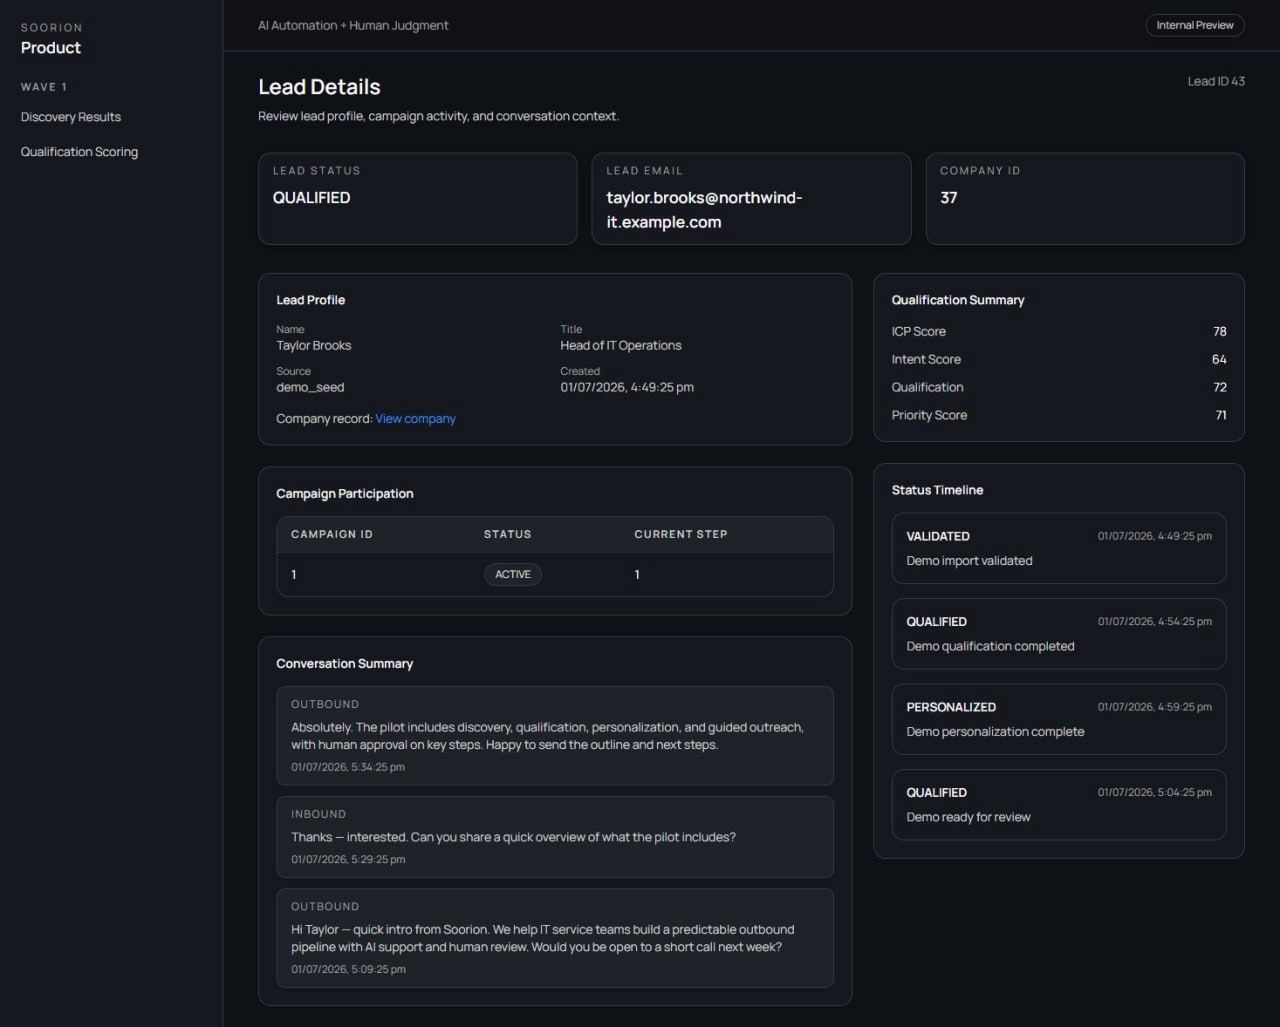Open Discovery Results in sidebar
This screenshot has width=1280, height=1027.
[x=71, y=117]
